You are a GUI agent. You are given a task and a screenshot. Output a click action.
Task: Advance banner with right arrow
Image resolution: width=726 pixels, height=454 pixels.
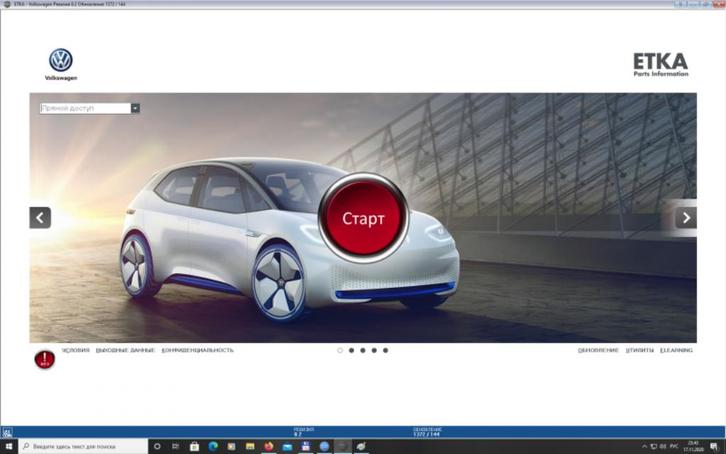pos(685,217)
